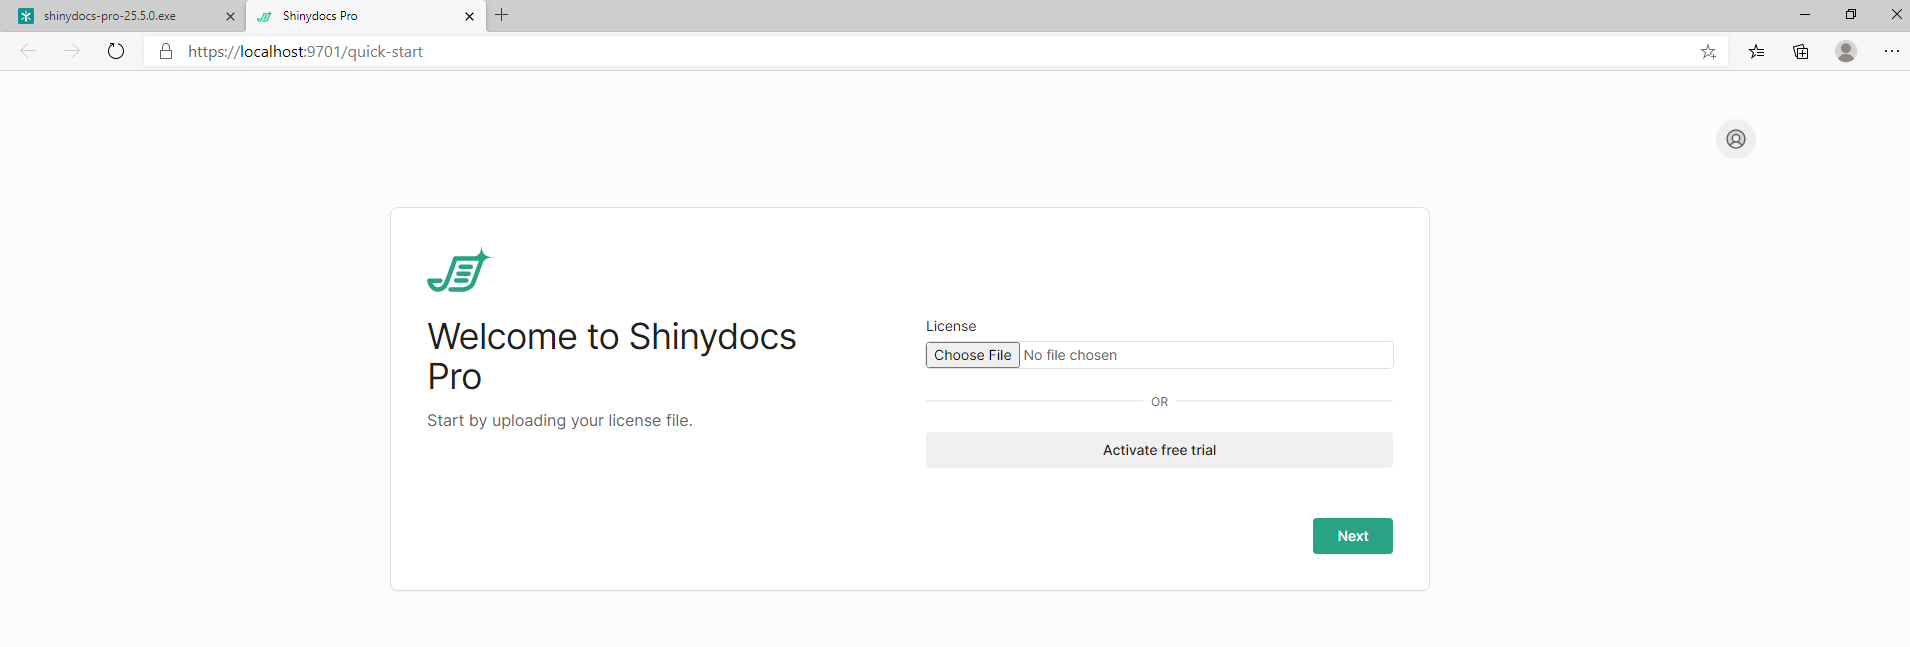The width and height of the screenshot is (1910, 647).
Task: Open the user account icon in page corner
Action: pyautogui.click(x=1735, y=139)
